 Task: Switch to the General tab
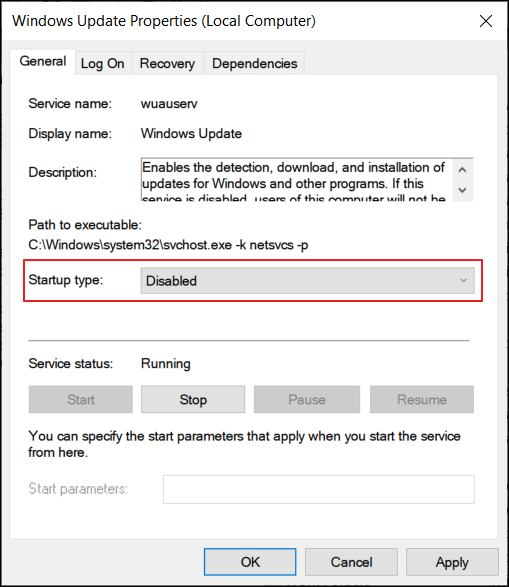tap(43, 61)
